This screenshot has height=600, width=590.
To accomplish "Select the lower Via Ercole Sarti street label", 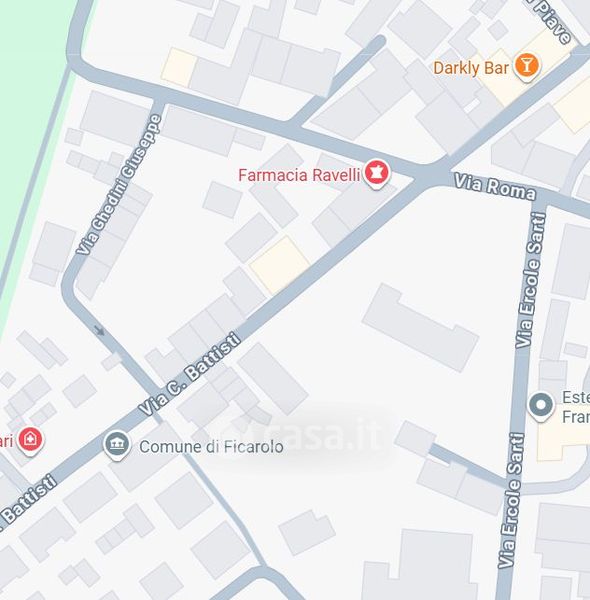I will [511, 501].
